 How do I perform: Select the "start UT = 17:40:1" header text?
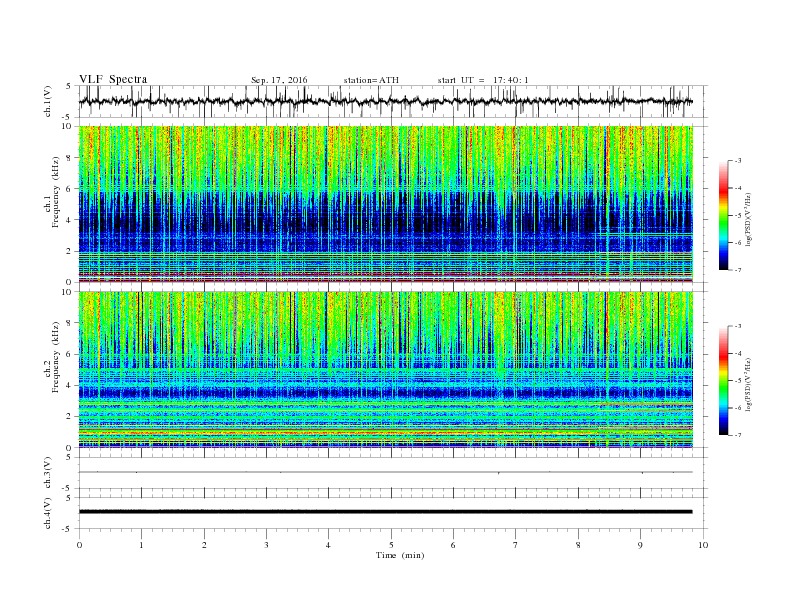pos(483,80)
